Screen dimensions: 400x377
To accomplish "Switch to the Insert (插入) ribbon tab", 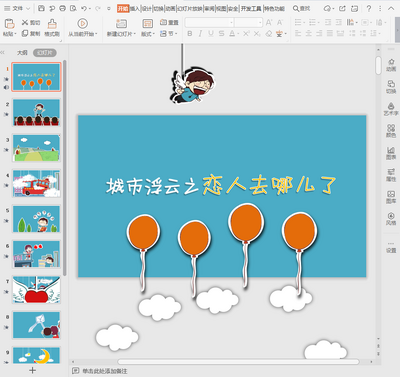I will (135, 8).
